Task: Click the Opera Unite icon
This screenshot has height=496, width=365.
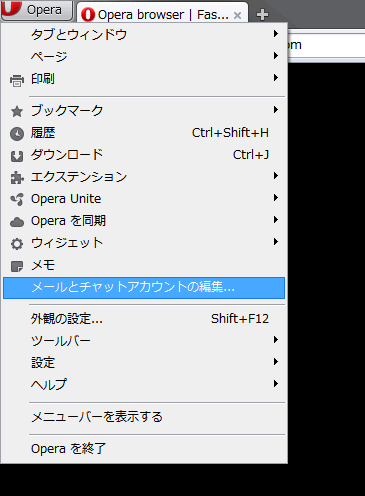Action: tap(17, 199)
